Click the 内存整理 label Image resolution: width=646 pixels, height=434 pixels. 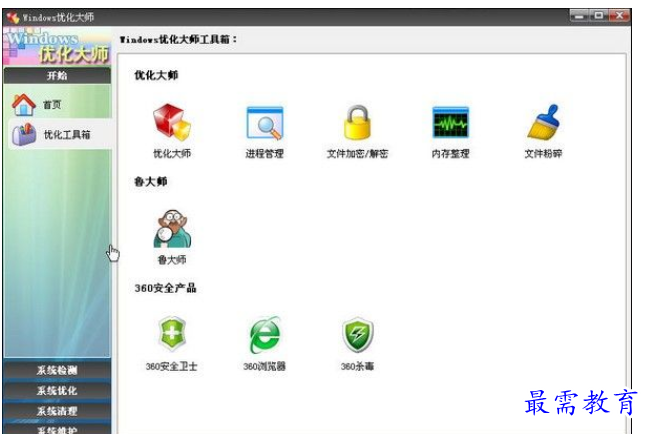[450, 154]
